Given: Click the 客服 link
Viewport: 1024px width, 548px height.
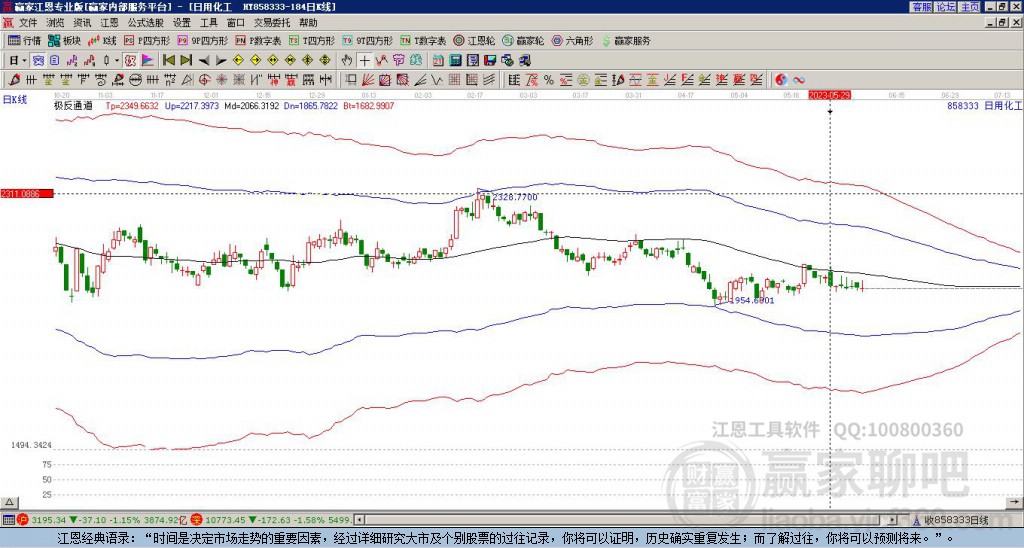Looking at the screenshot, I should [x=921, y=7].
